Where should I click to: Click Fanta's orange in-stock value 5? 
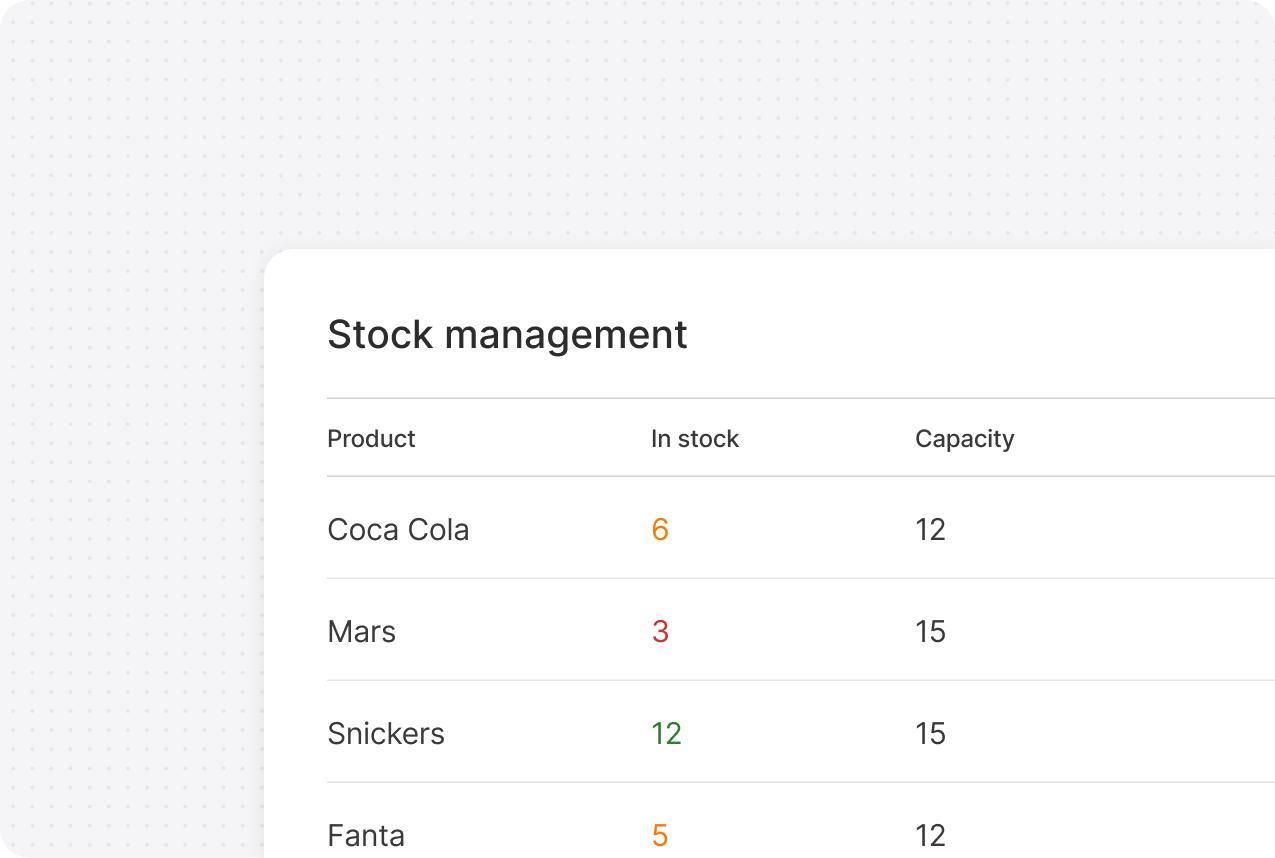[660, 835]
